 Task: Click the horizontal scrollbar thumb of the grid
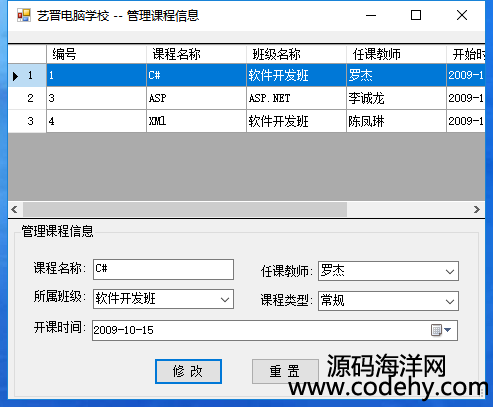point(185,210)
